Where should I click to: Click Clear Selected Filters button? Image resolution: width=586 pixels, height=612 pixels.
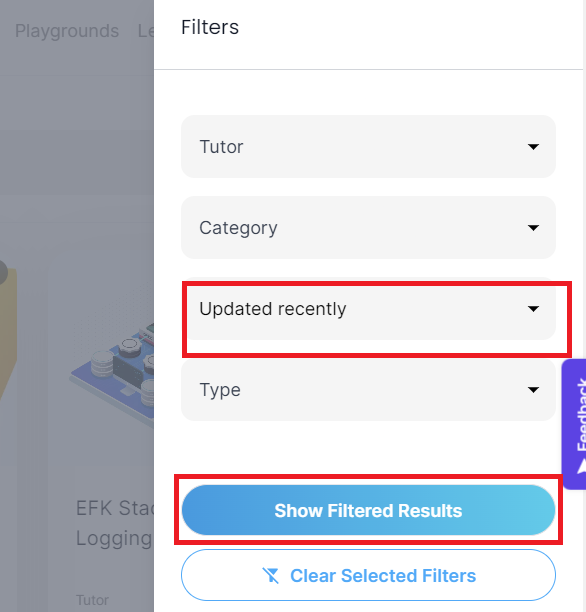pos(368,575)
